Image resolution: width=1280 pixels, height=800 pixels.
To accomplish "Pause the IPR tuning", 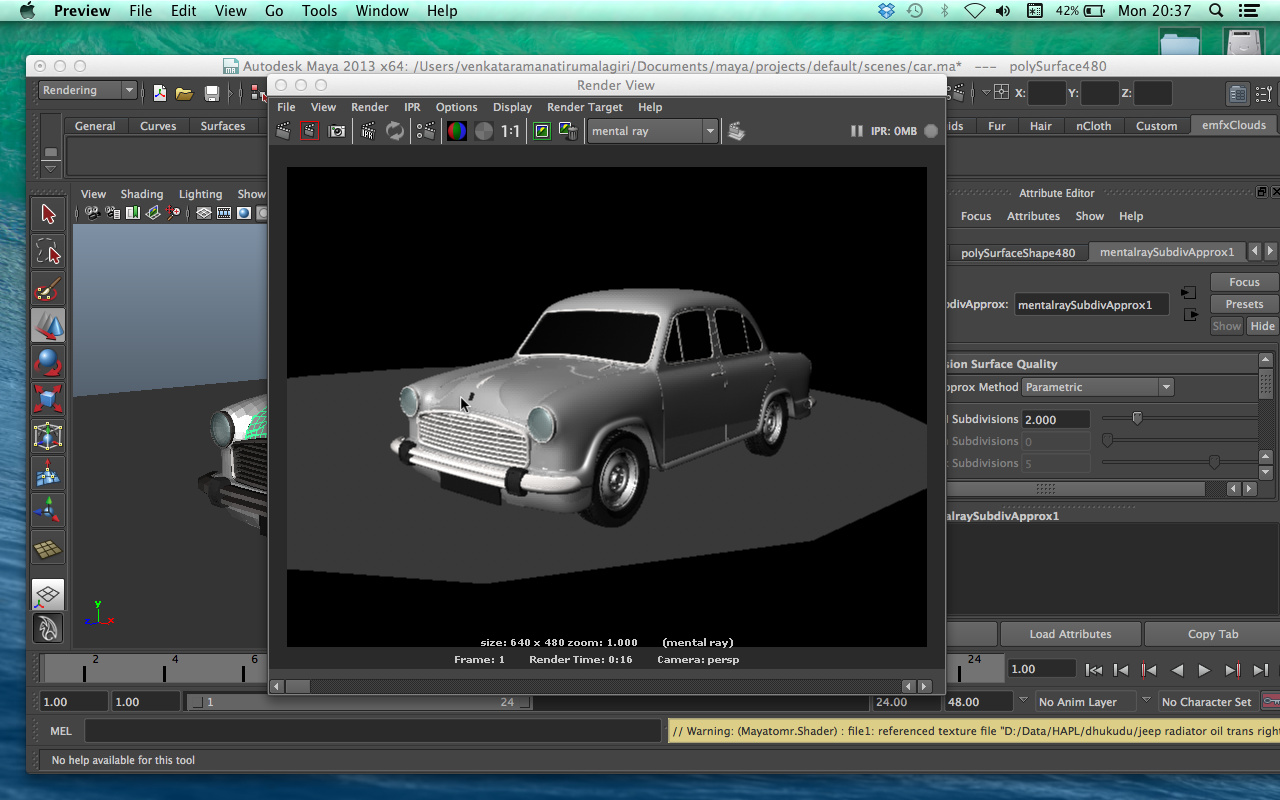I will (856, 131).
